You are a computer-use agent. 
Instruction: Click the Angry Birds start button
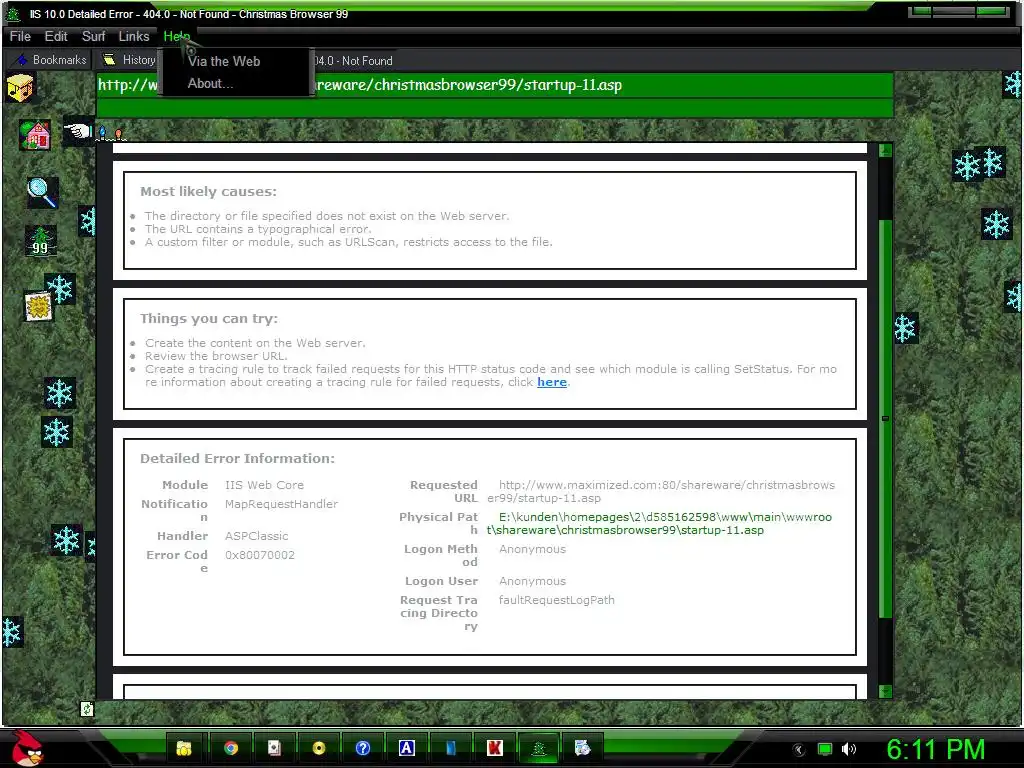(x=27, y=748)
